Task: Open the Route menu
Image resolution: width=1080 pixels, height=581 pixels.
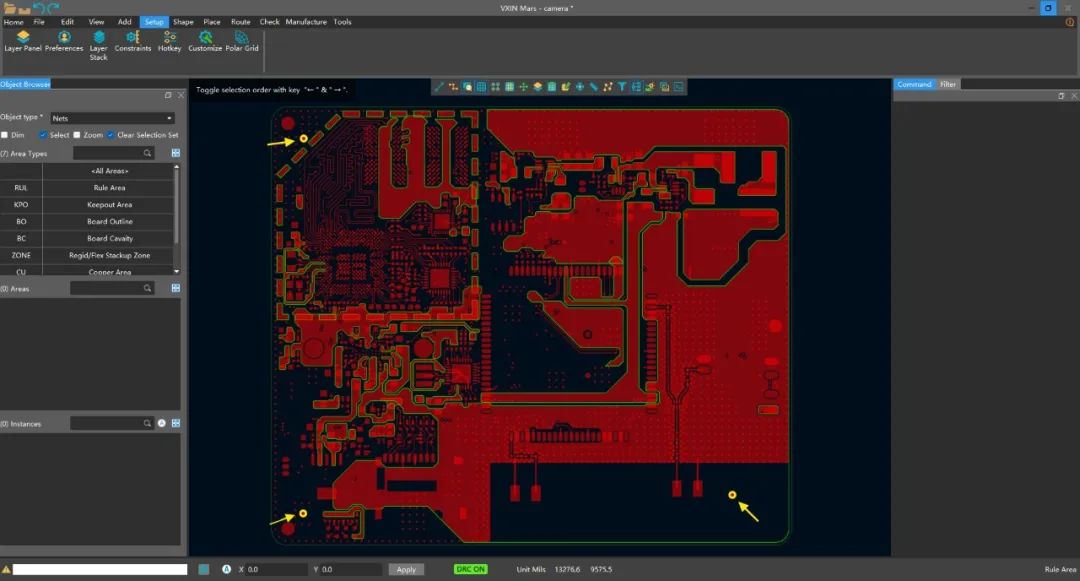Action: tap(240, 21)
